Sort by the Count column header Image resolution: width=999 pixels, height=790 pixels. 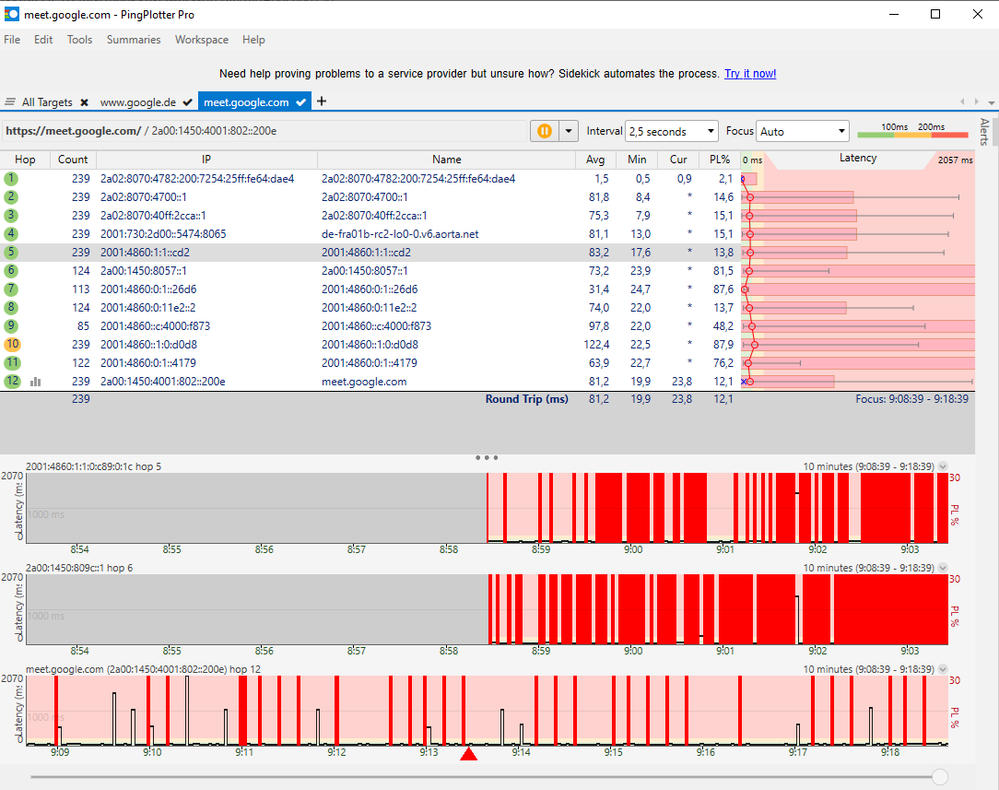[x=73, y=159]
